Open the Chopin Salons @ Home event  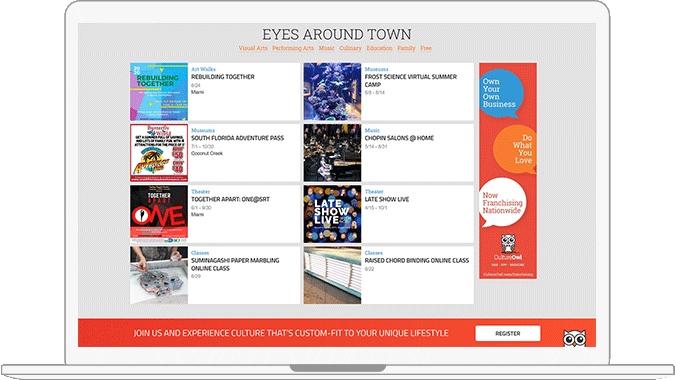pyautogui.click(x=399, y=138)
